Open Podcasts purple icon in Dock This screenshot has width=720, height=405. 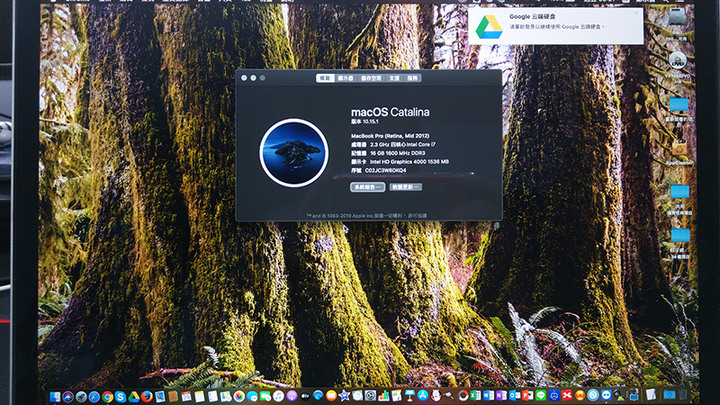(292, 396)
